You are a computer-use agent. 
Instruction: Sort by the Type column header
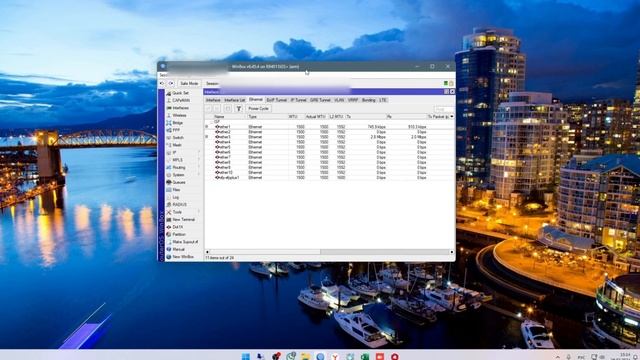(x=267, y=117)
